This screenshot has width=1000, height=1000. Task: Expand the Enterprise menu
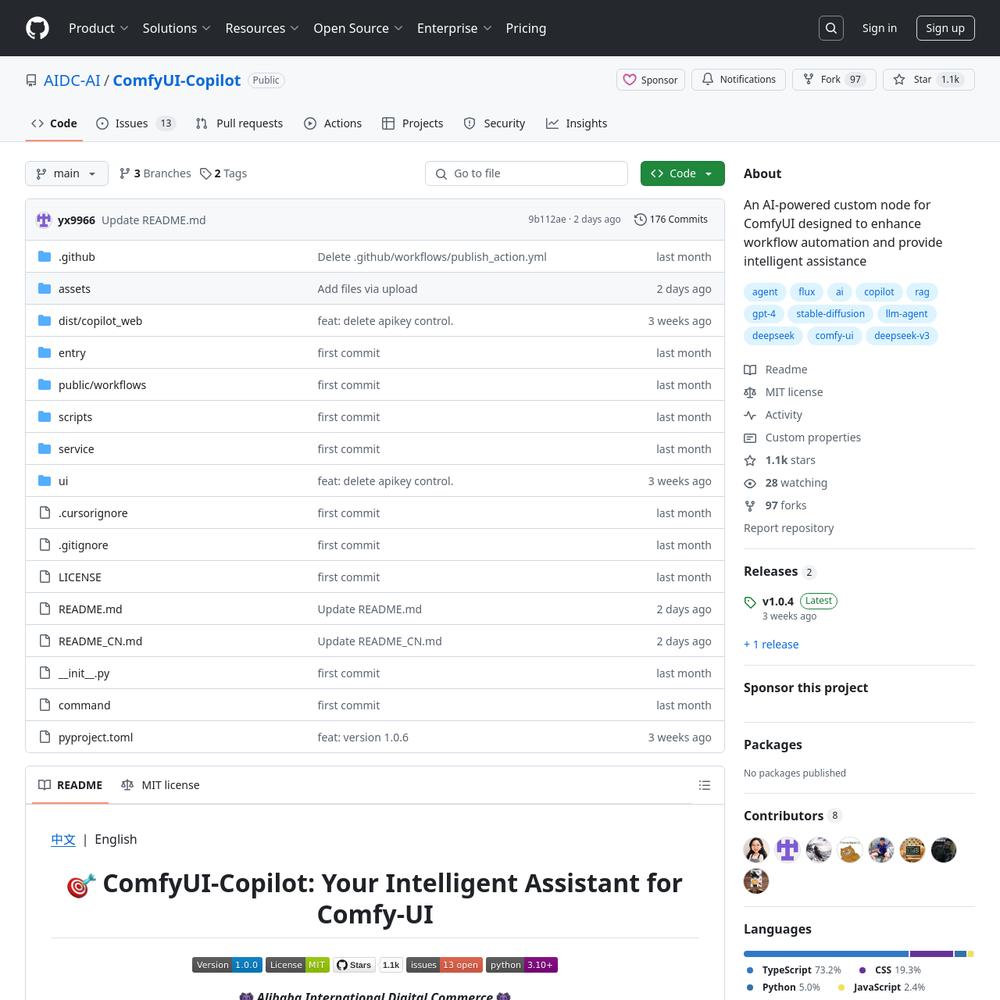pos(454,28)
